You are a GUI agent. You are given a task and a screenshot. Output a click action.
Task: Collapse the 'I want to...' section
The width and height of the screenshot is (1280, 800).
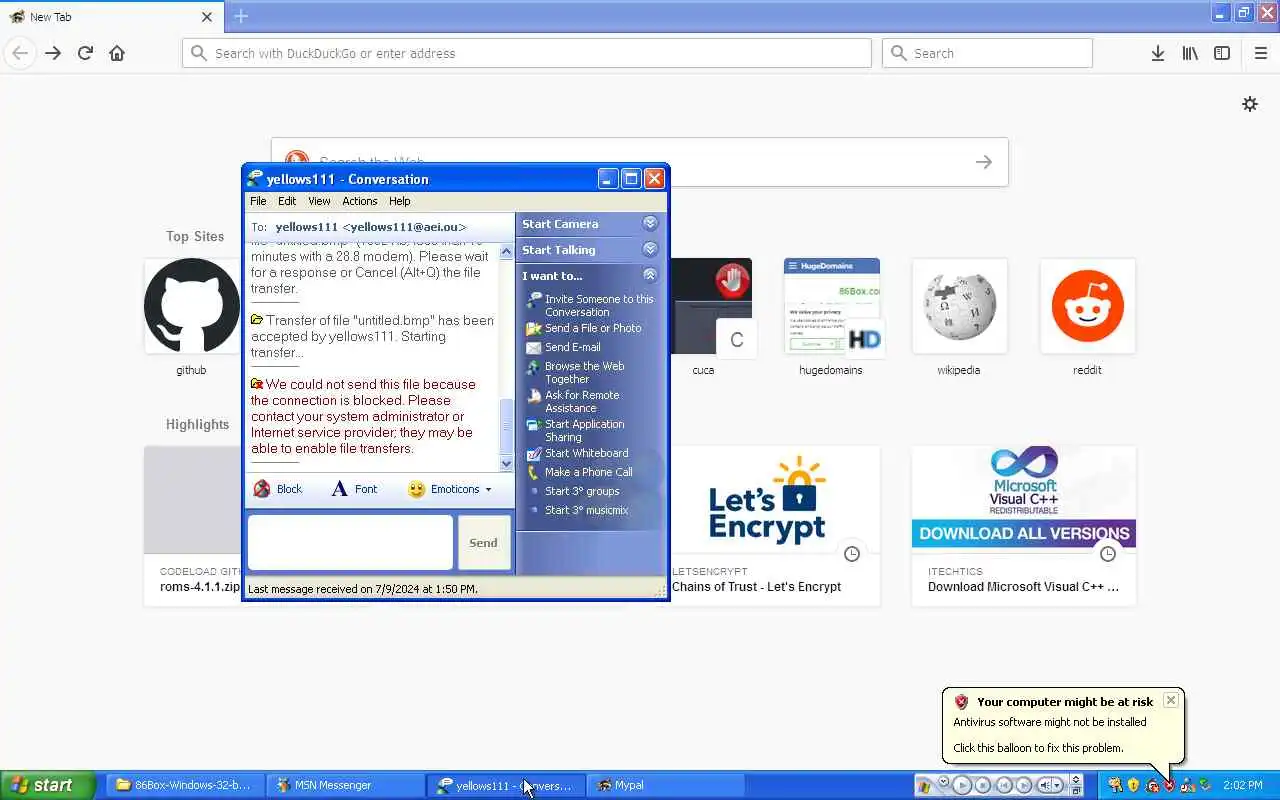pyautogui.click(x=650, y=275)
